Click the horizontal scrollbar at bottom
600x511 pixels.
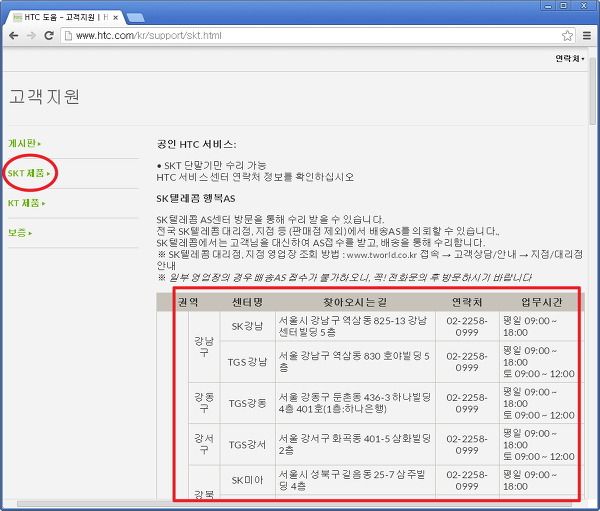pos(295,503)
